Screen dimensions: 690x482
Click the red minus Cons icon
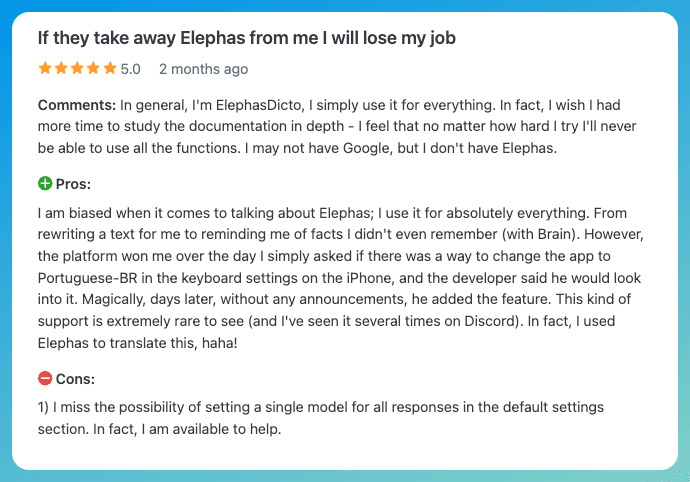coord(45,378)
